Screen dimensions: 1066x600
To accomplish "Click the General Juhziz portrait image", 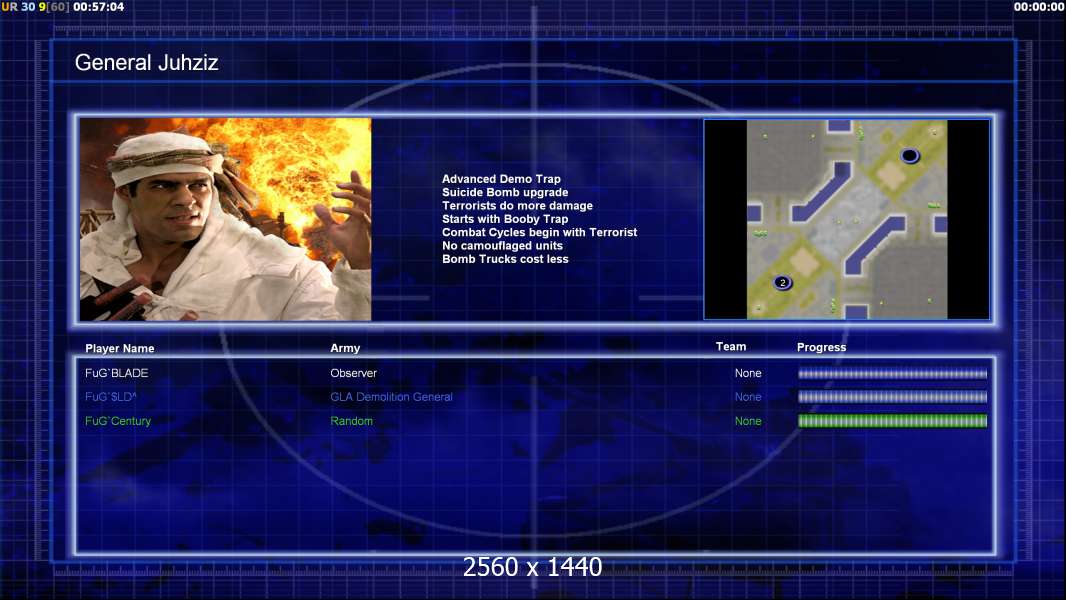I will click(225, 219).
